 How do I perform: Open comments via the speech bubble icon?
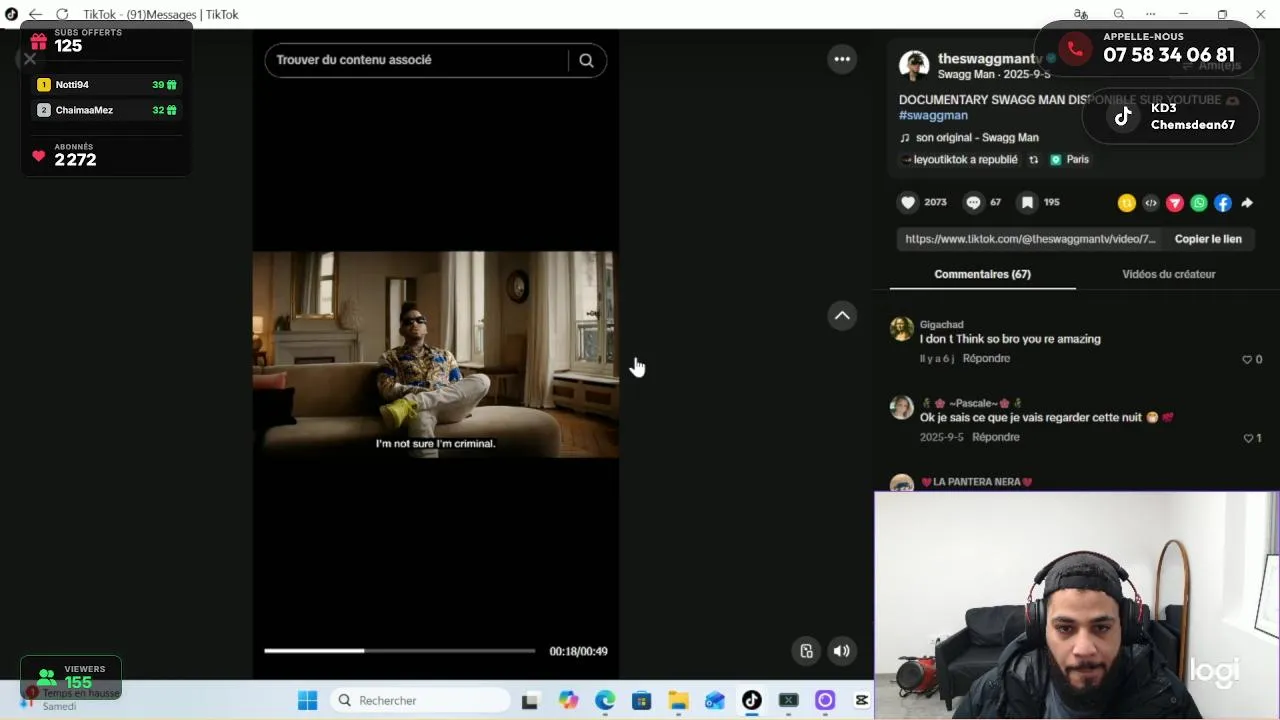[x=973, y=202]
